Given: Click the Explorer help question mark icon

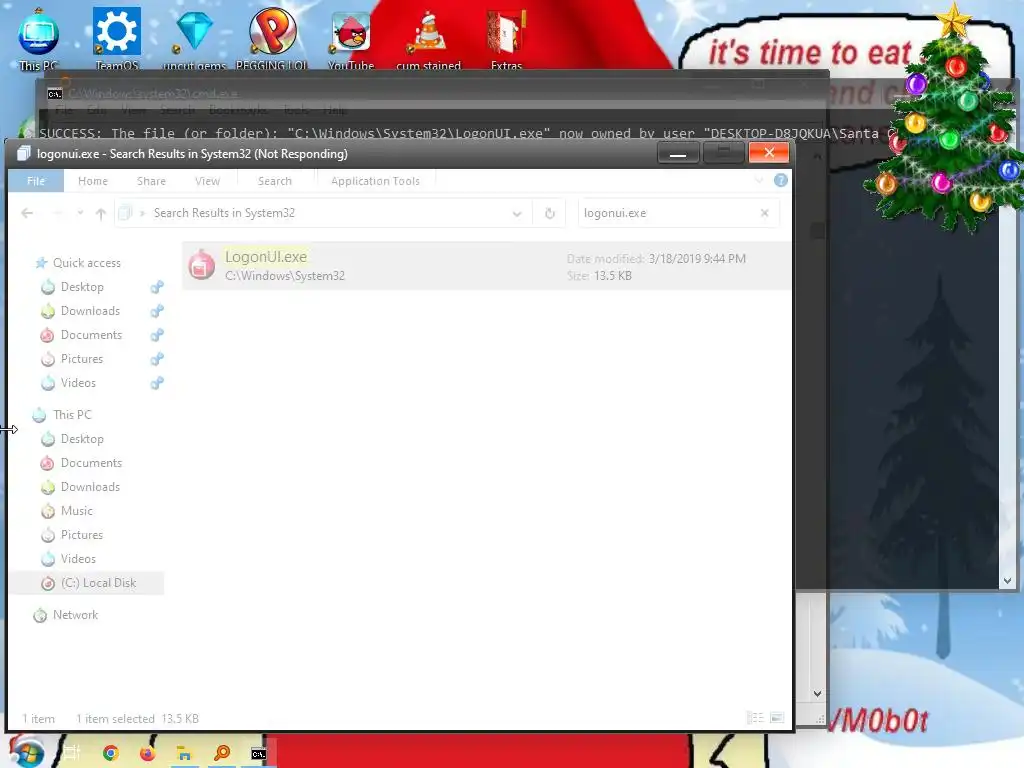Looking at the screenshot, I should 780,180.
